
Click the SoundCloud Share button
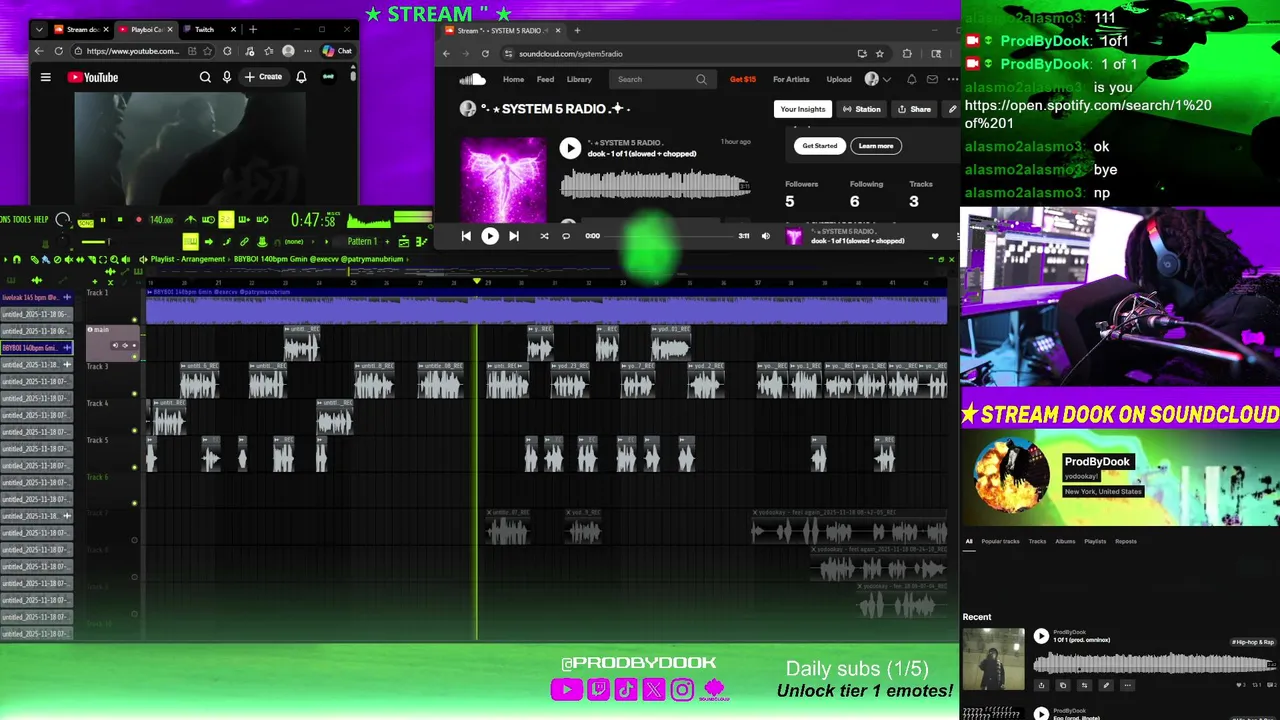914,109
